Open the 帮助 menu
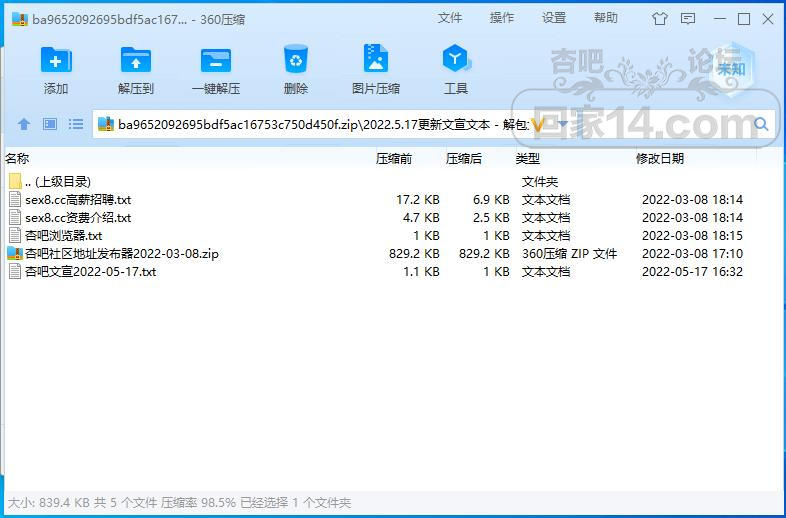Screen dimensions: 786x518 (x=606, y=18)
